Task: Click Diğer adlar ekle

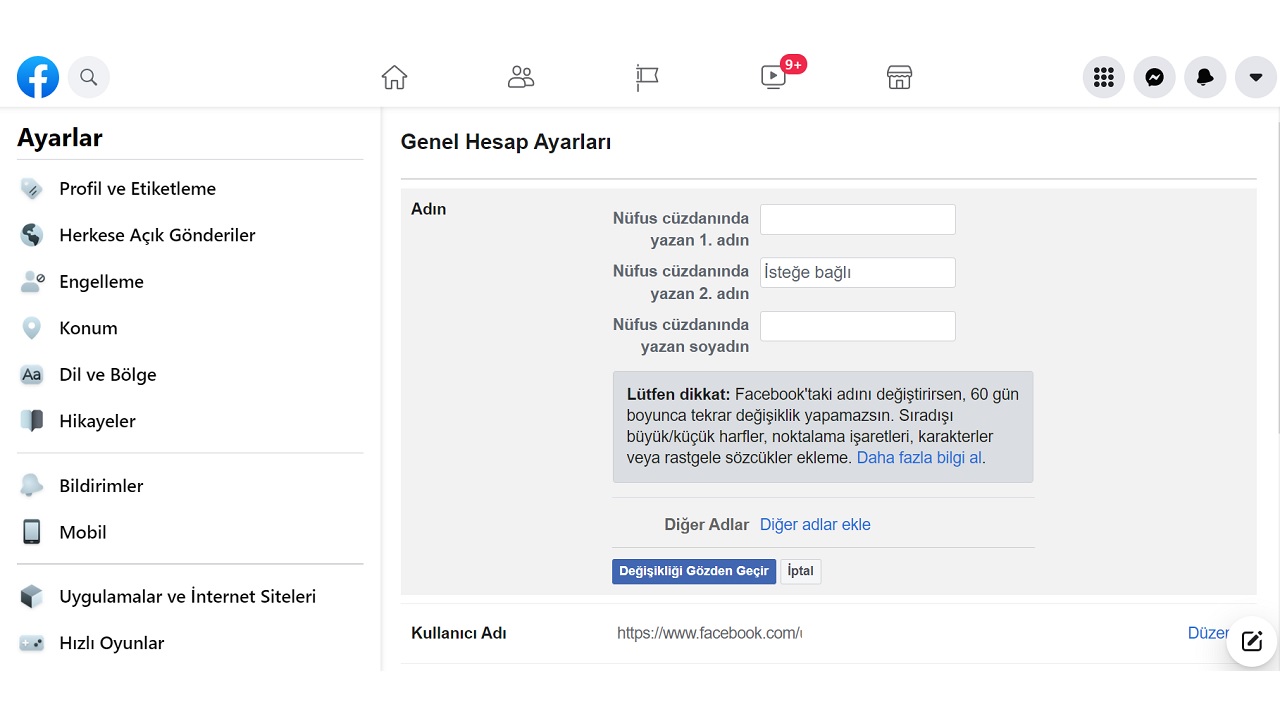Action: tap(815, 524)
